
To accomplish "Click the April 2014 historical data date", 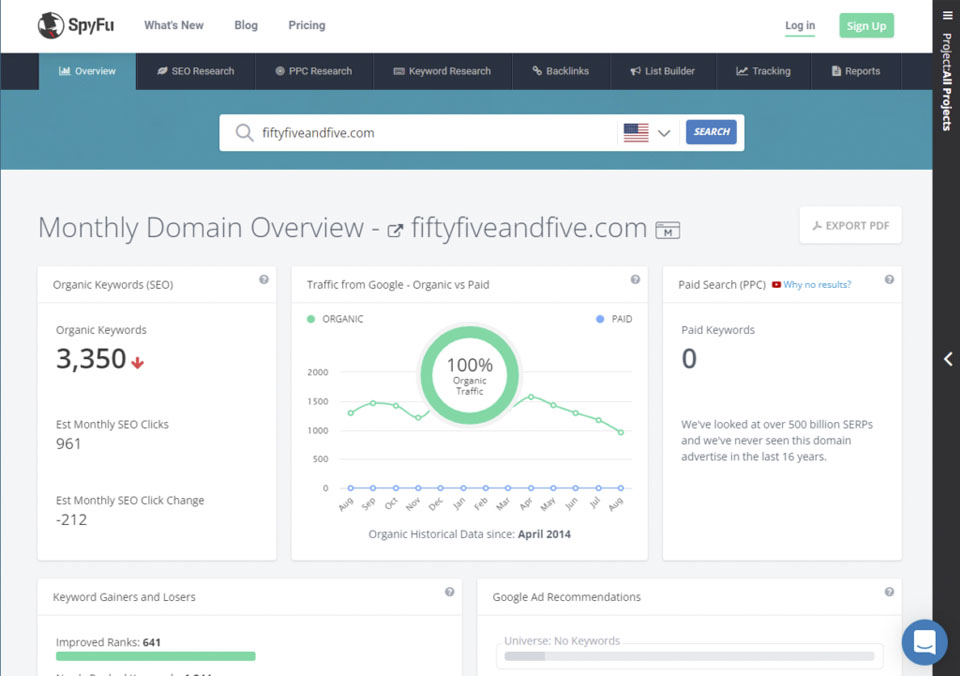I will (x=544, y=534).
